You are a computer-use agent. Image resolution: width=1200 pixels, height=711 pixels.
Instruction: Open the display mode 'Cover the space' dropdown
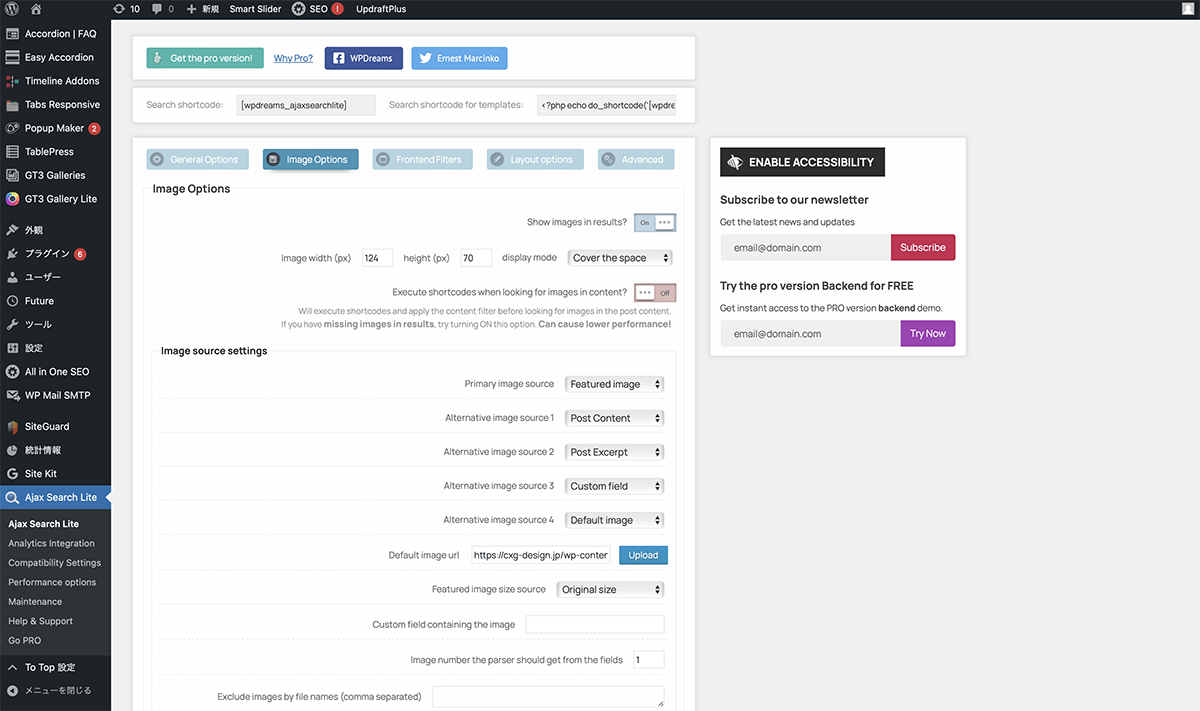click(619, 258)
